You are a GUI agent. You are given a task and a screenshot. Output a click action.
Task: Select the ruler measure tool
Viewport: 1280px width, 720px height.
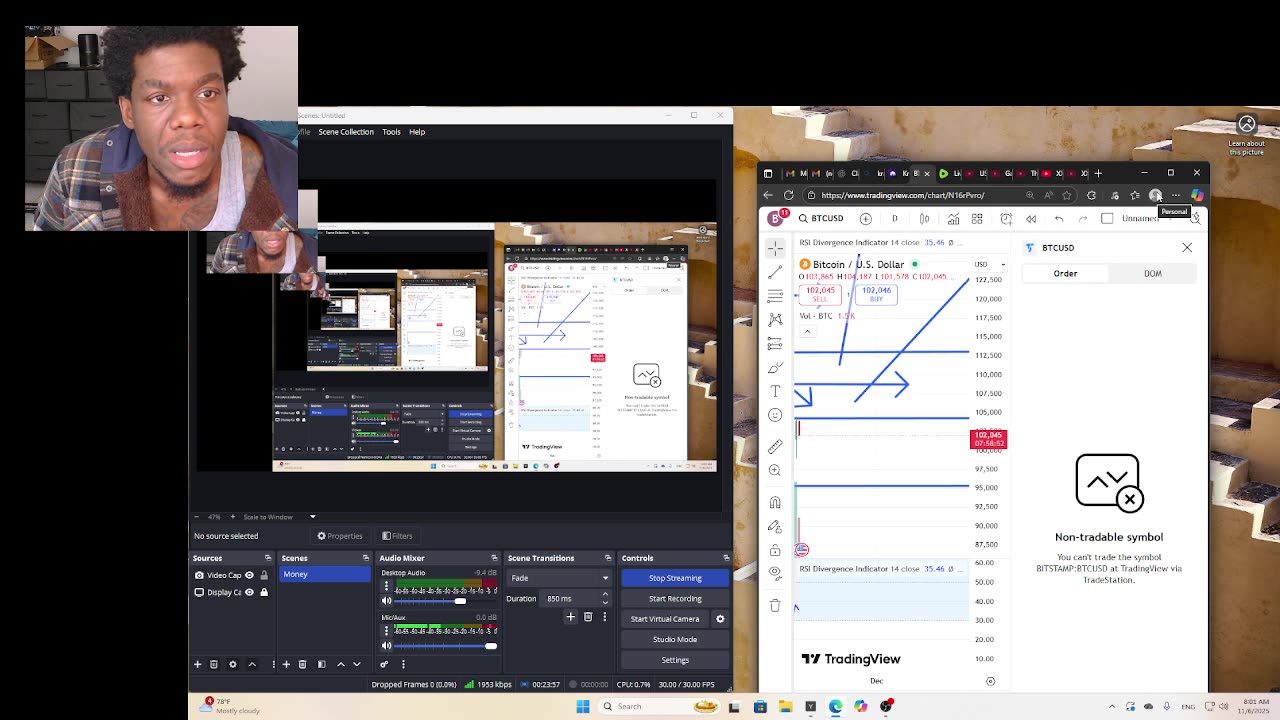775,446
